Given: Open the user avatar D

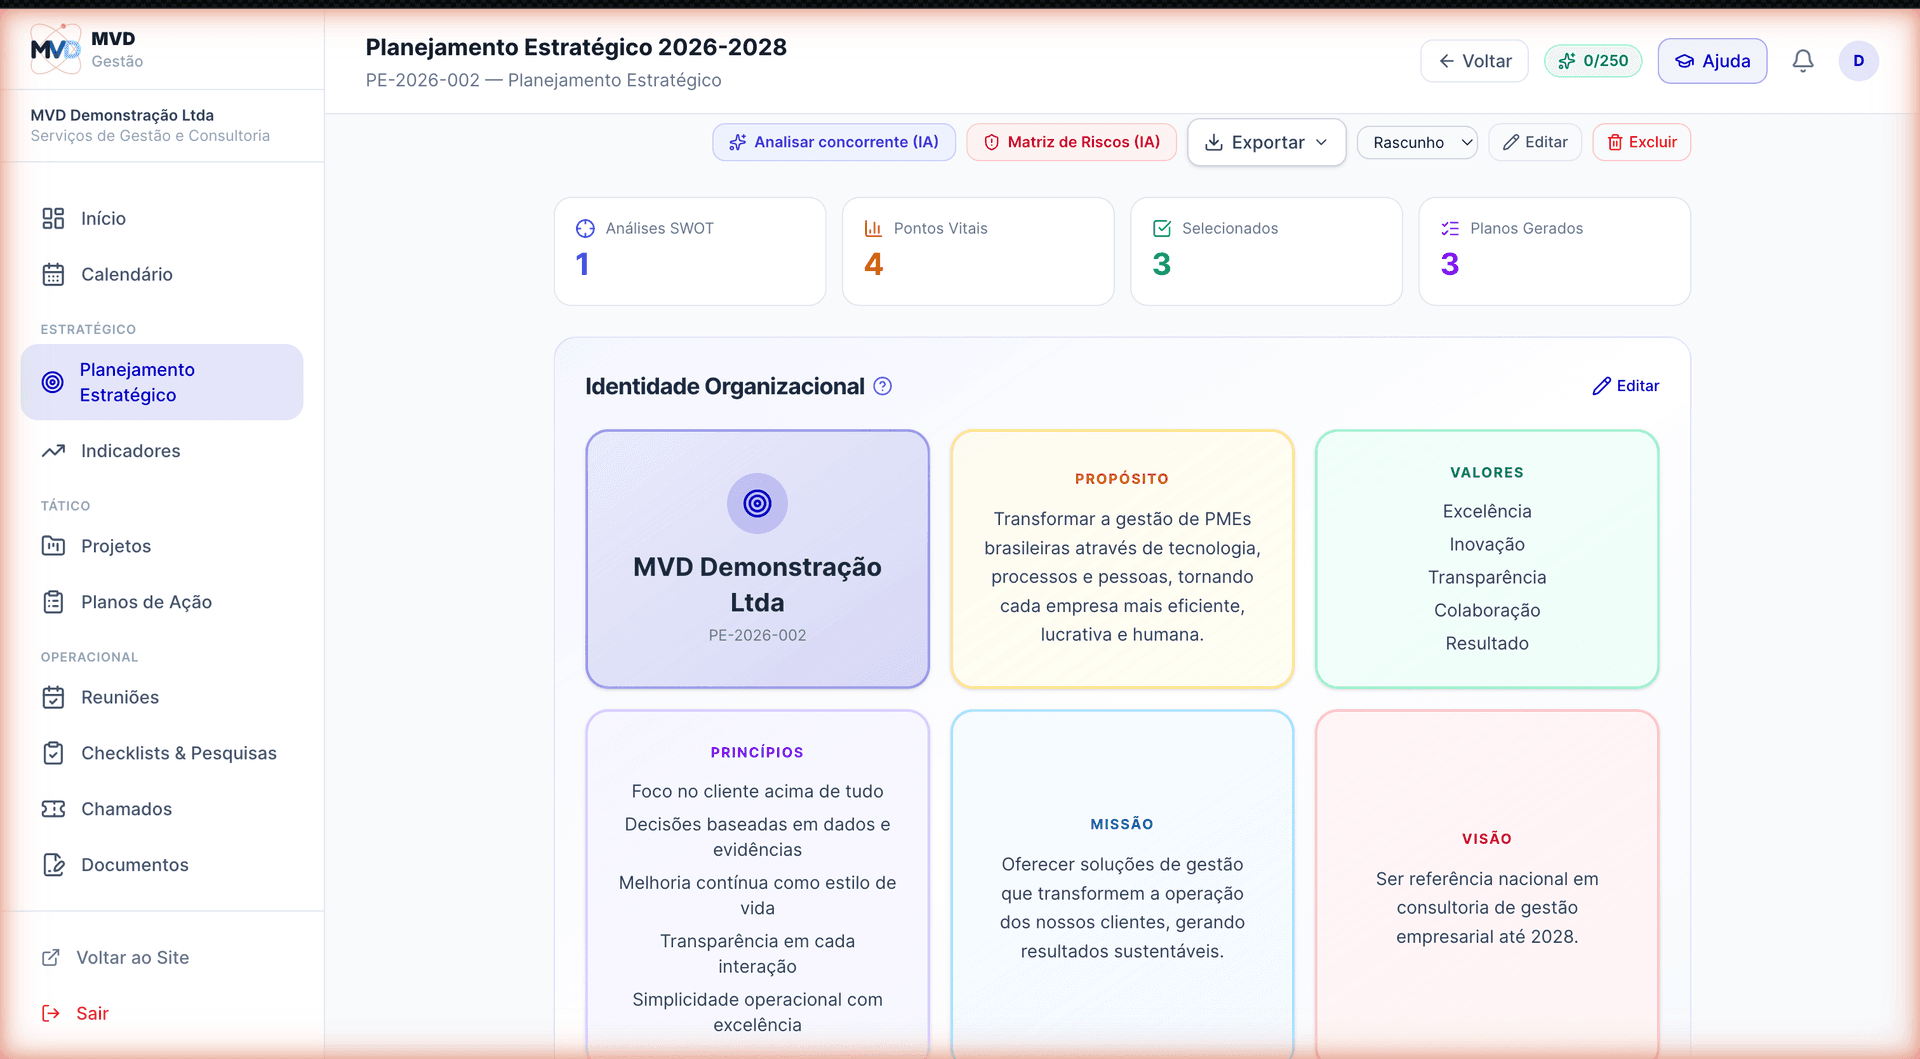Looking at the screenshot, I should 1859,61.
